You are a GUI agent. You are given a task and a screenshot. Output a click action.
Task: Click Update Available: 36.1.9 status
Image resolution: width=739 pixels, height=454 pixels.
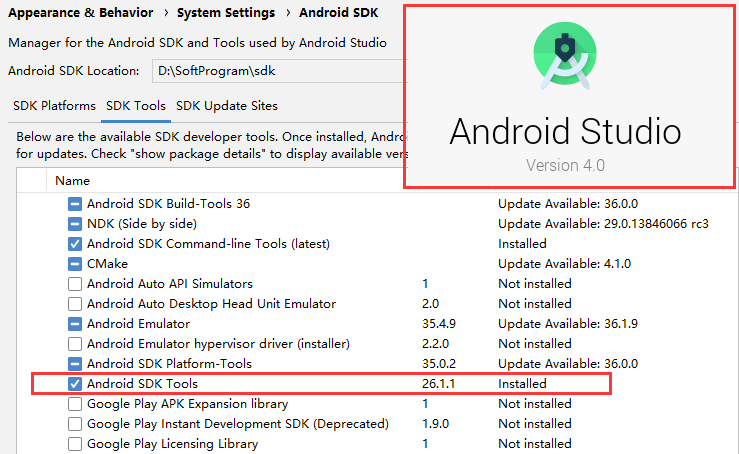coord(568,324)
